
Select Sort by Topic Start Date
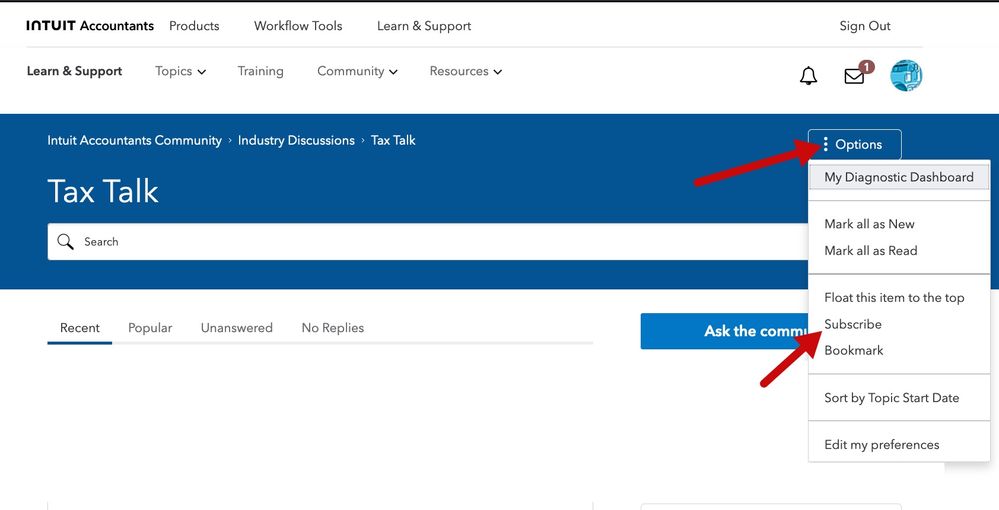tap(892, 398)
